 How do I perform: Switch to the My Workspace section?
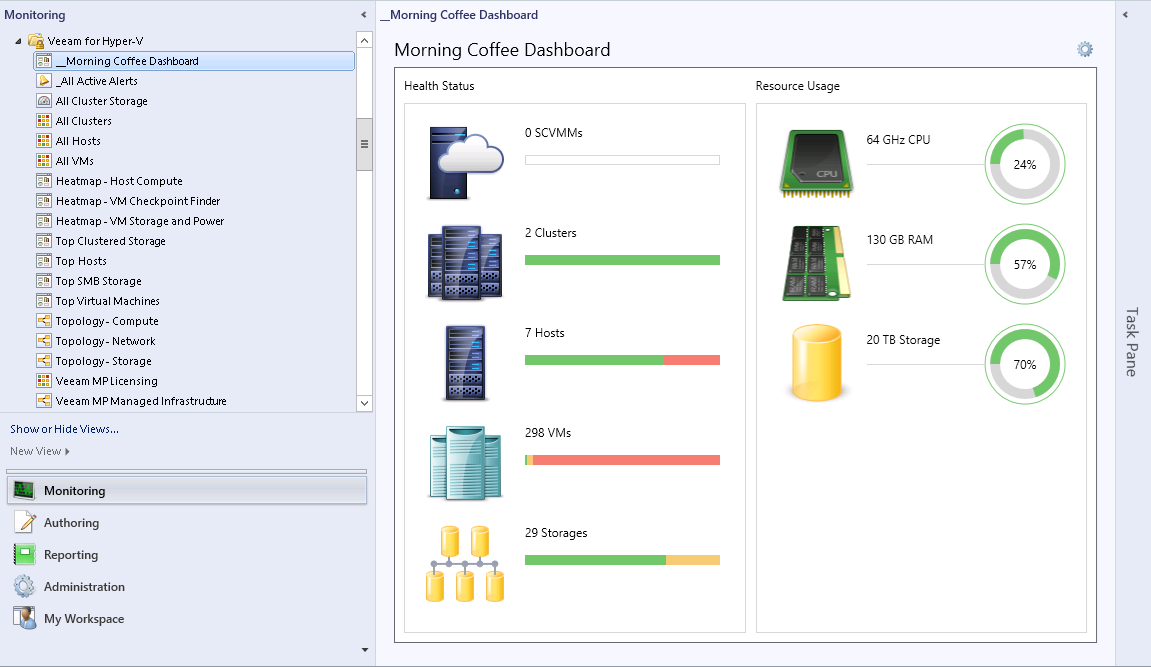[x=187, y=619]
